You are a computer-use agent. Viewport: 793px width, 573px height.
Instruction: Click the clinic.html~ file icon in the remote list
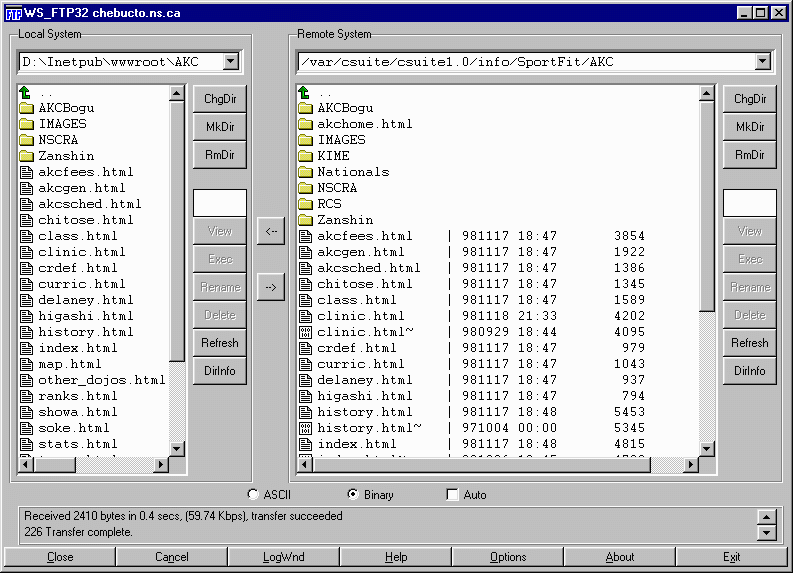pyautogui.click(x=306, y=332)
